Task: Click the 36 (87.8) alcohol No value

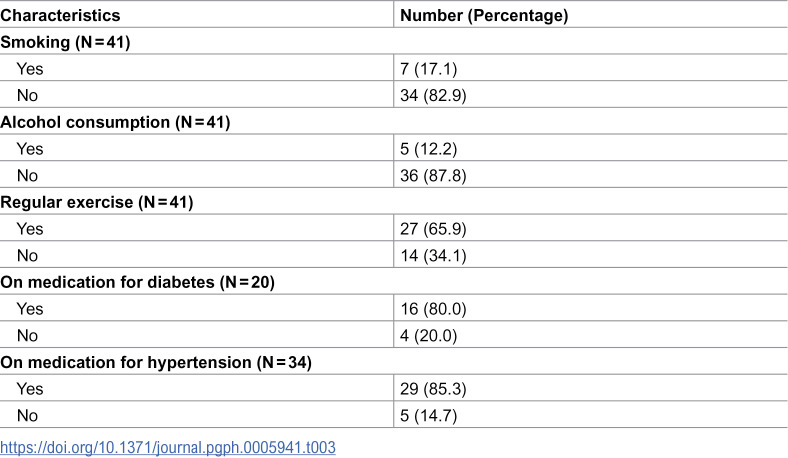Action: tap(433, 175)
